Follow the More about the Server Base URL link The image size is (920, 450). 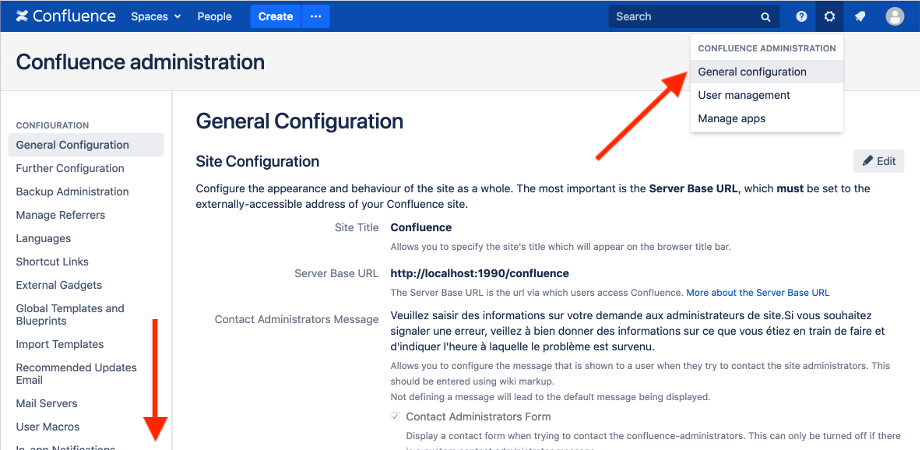[x=757, y=292]
